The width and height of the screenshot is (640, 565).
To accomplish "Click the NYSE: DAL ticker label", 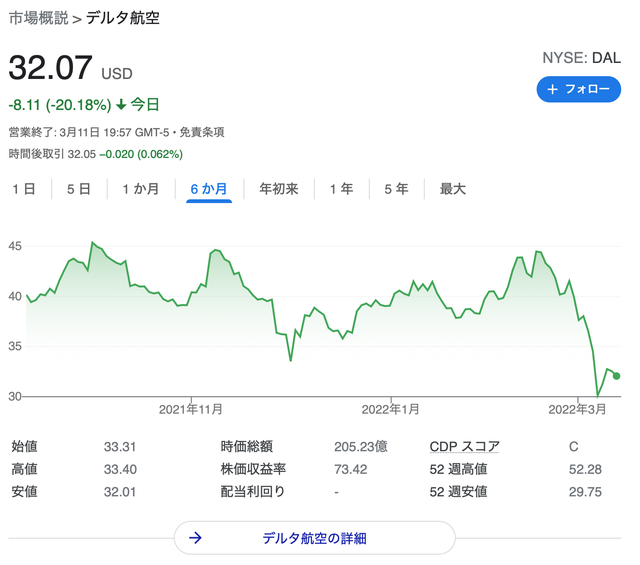I will tap(582, 58).
